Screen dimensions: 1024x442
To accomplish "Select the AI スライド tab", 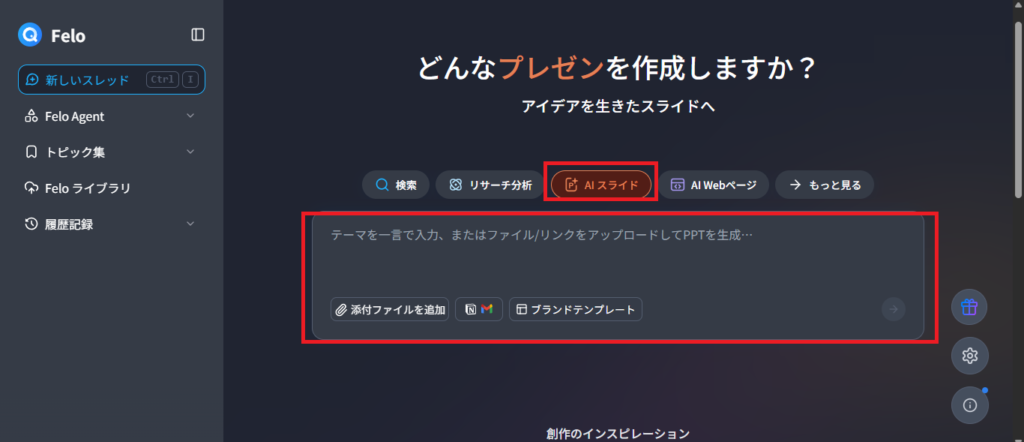I will tap(601, 185).
